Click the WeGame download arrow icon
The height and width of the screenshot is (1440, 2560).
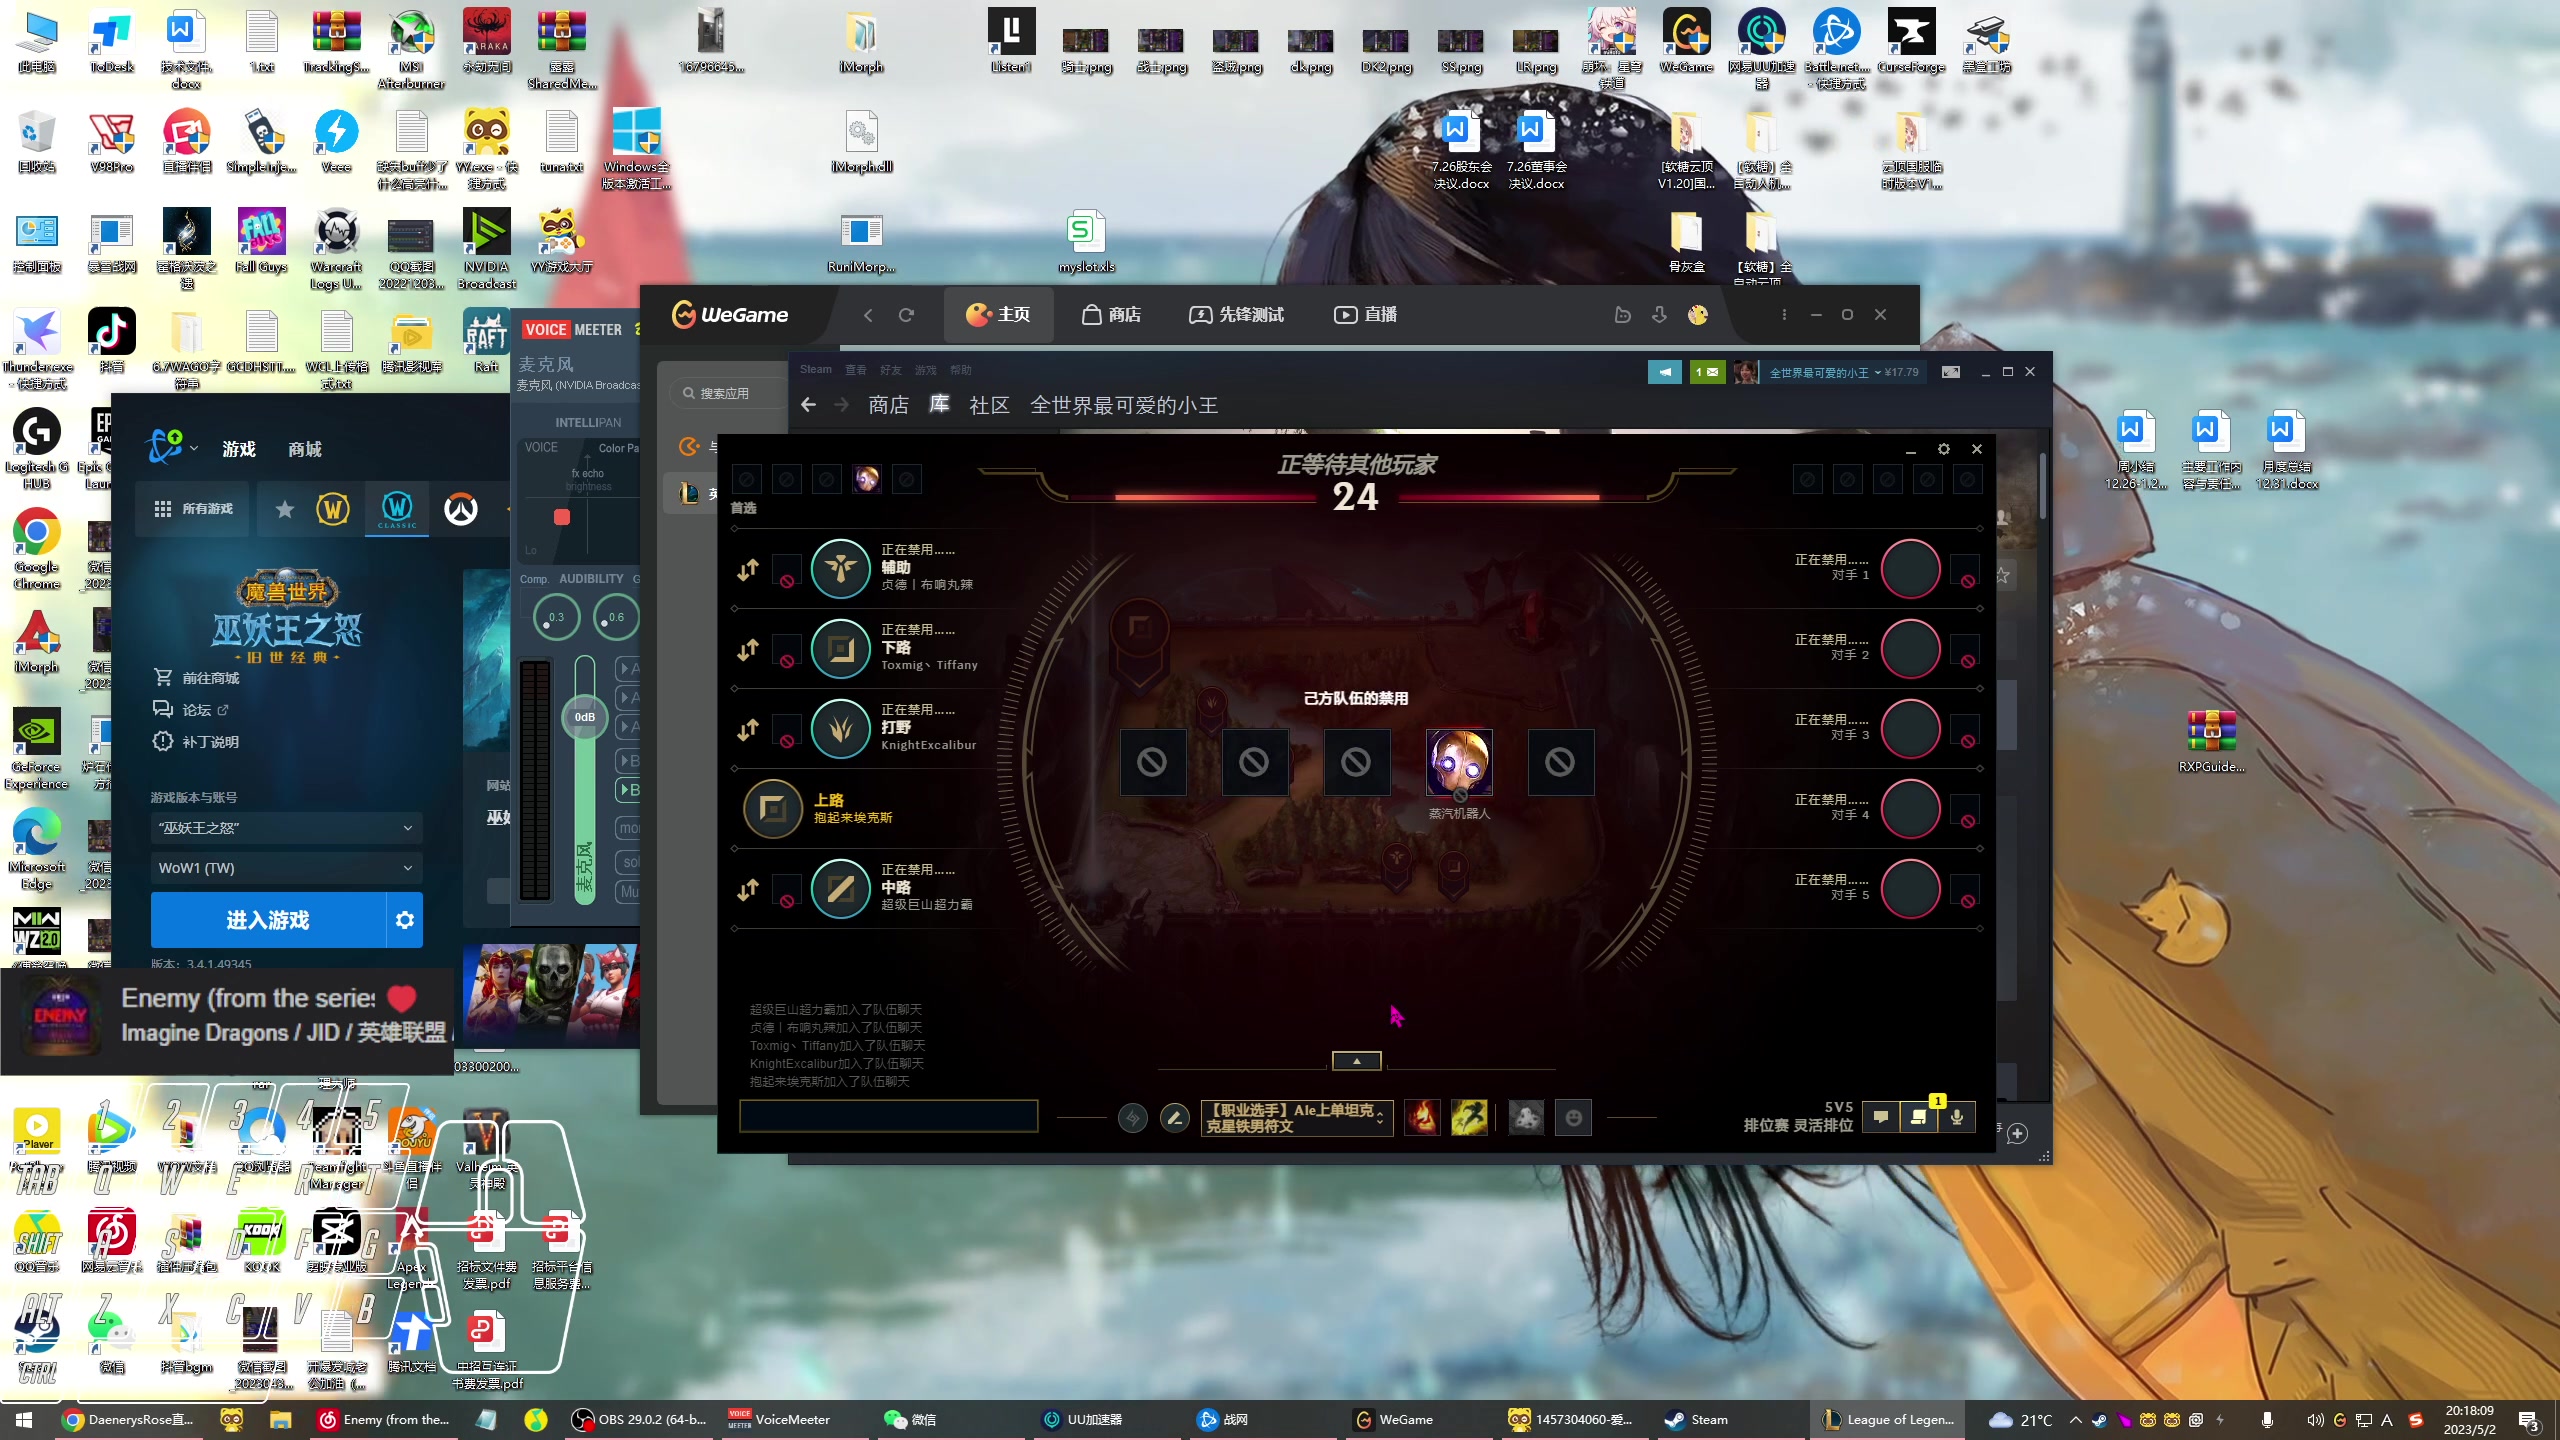click(1659, 315)
